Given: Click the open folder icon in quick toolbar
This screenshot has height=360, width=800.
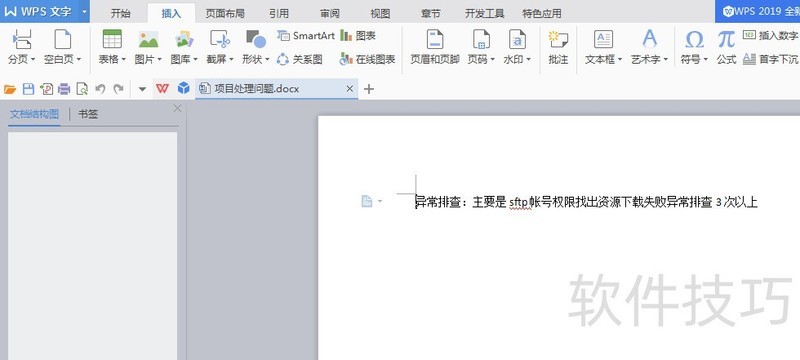Looking at the screenshot, I should click(10, 89).
